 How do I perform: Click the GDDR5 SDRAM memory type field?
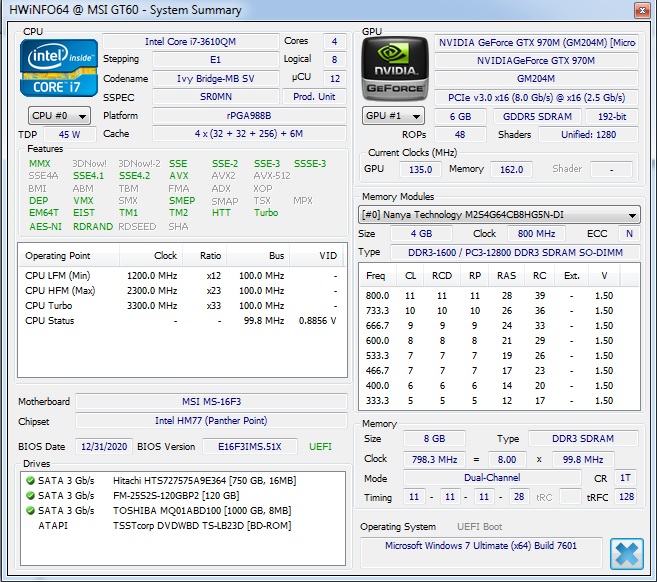click(x=537, y=116)
